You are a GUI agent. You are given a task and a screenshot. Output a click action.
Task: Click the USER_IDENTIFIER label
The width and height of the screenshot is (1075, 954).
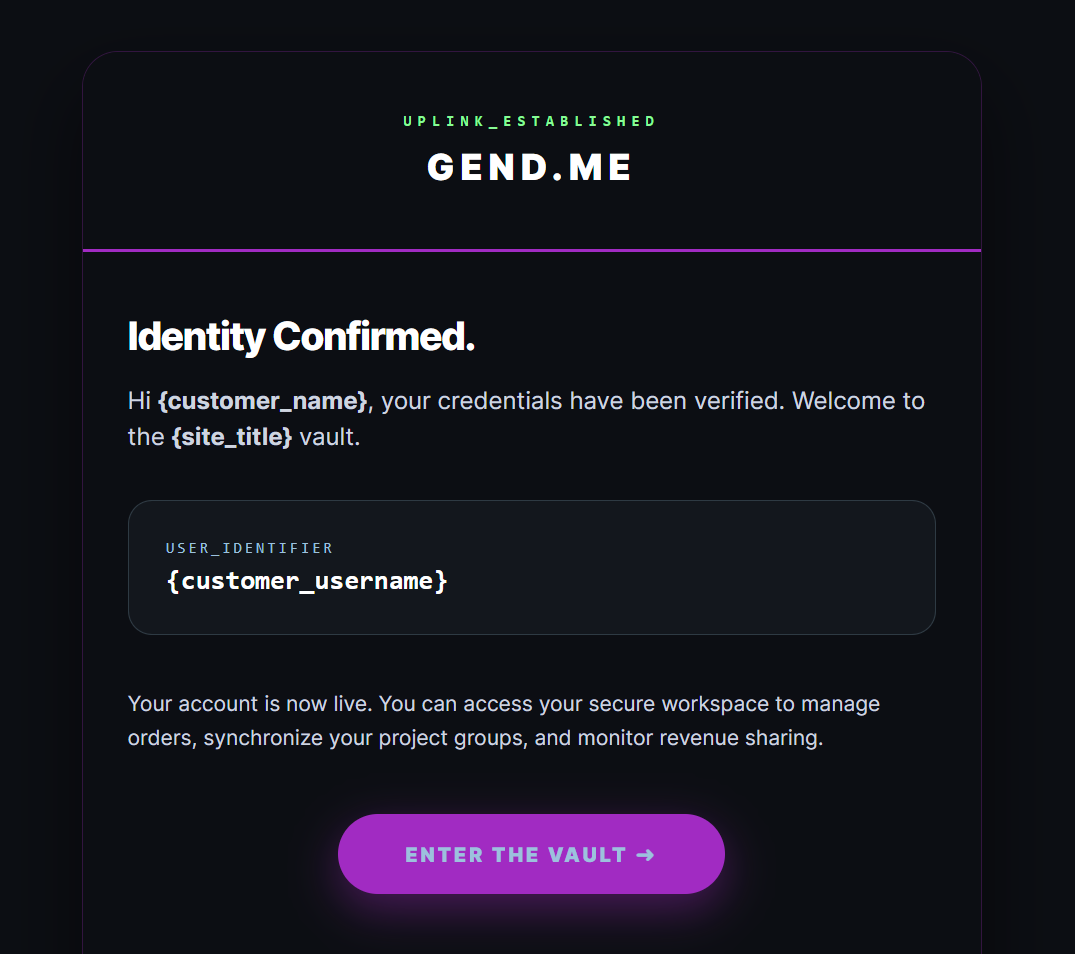(x=249, y=548)
